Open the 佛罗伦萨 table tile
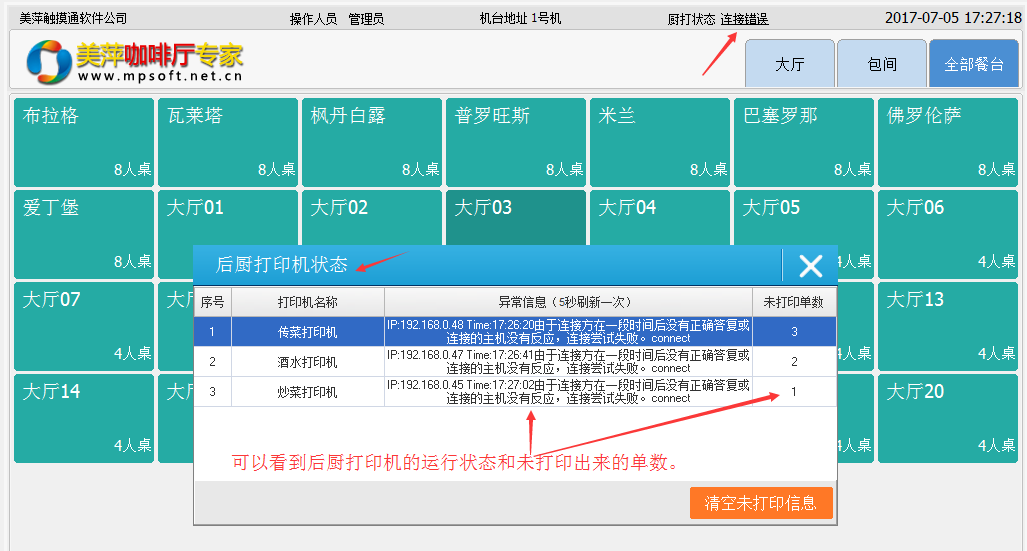 click(948, 141)
